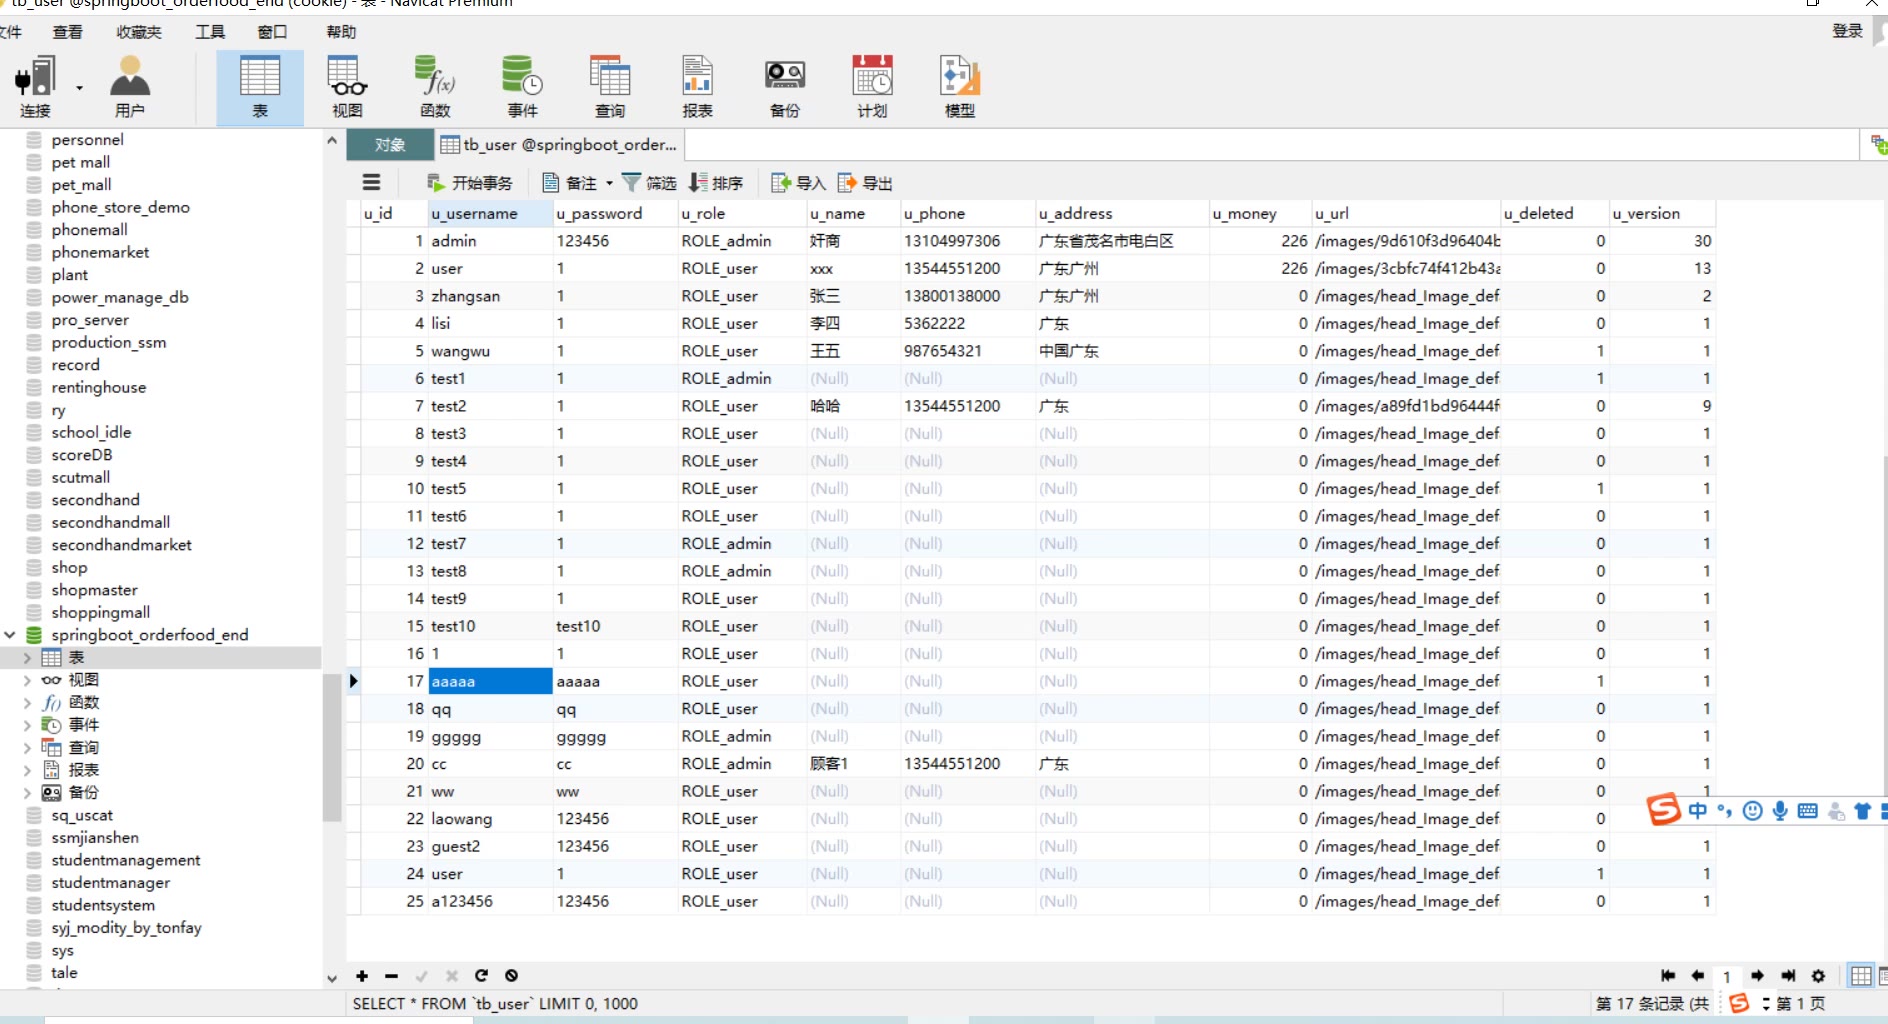
Task: Open the 视图 (View) toolbar icon
Action: (x=347, y=87)
